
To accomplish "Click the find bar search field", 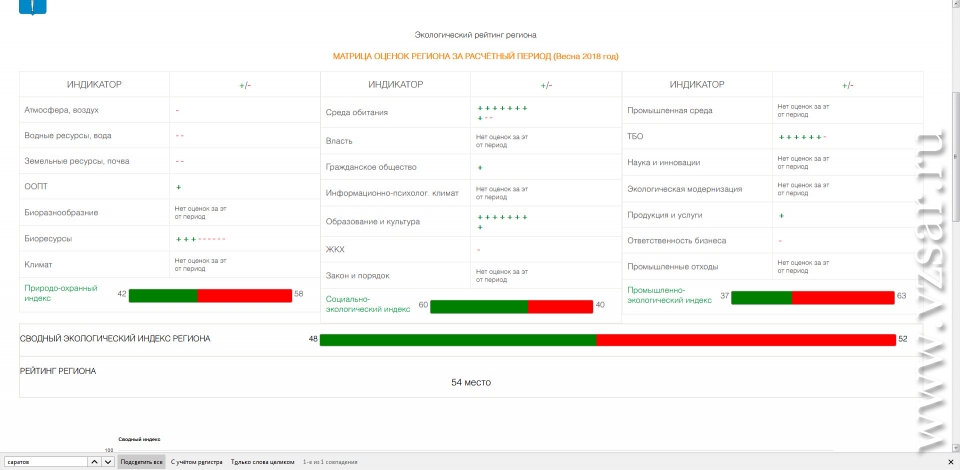I will pos(45,462).
